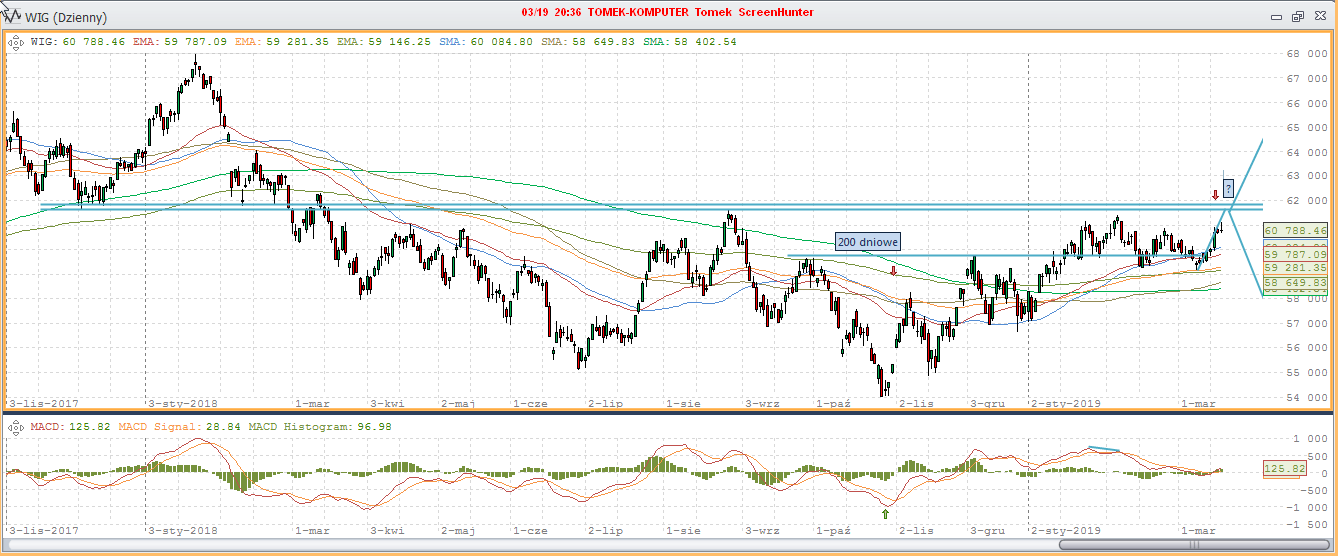Click the question mark annotation box

pyautogui.click(x=1228, y=188)
